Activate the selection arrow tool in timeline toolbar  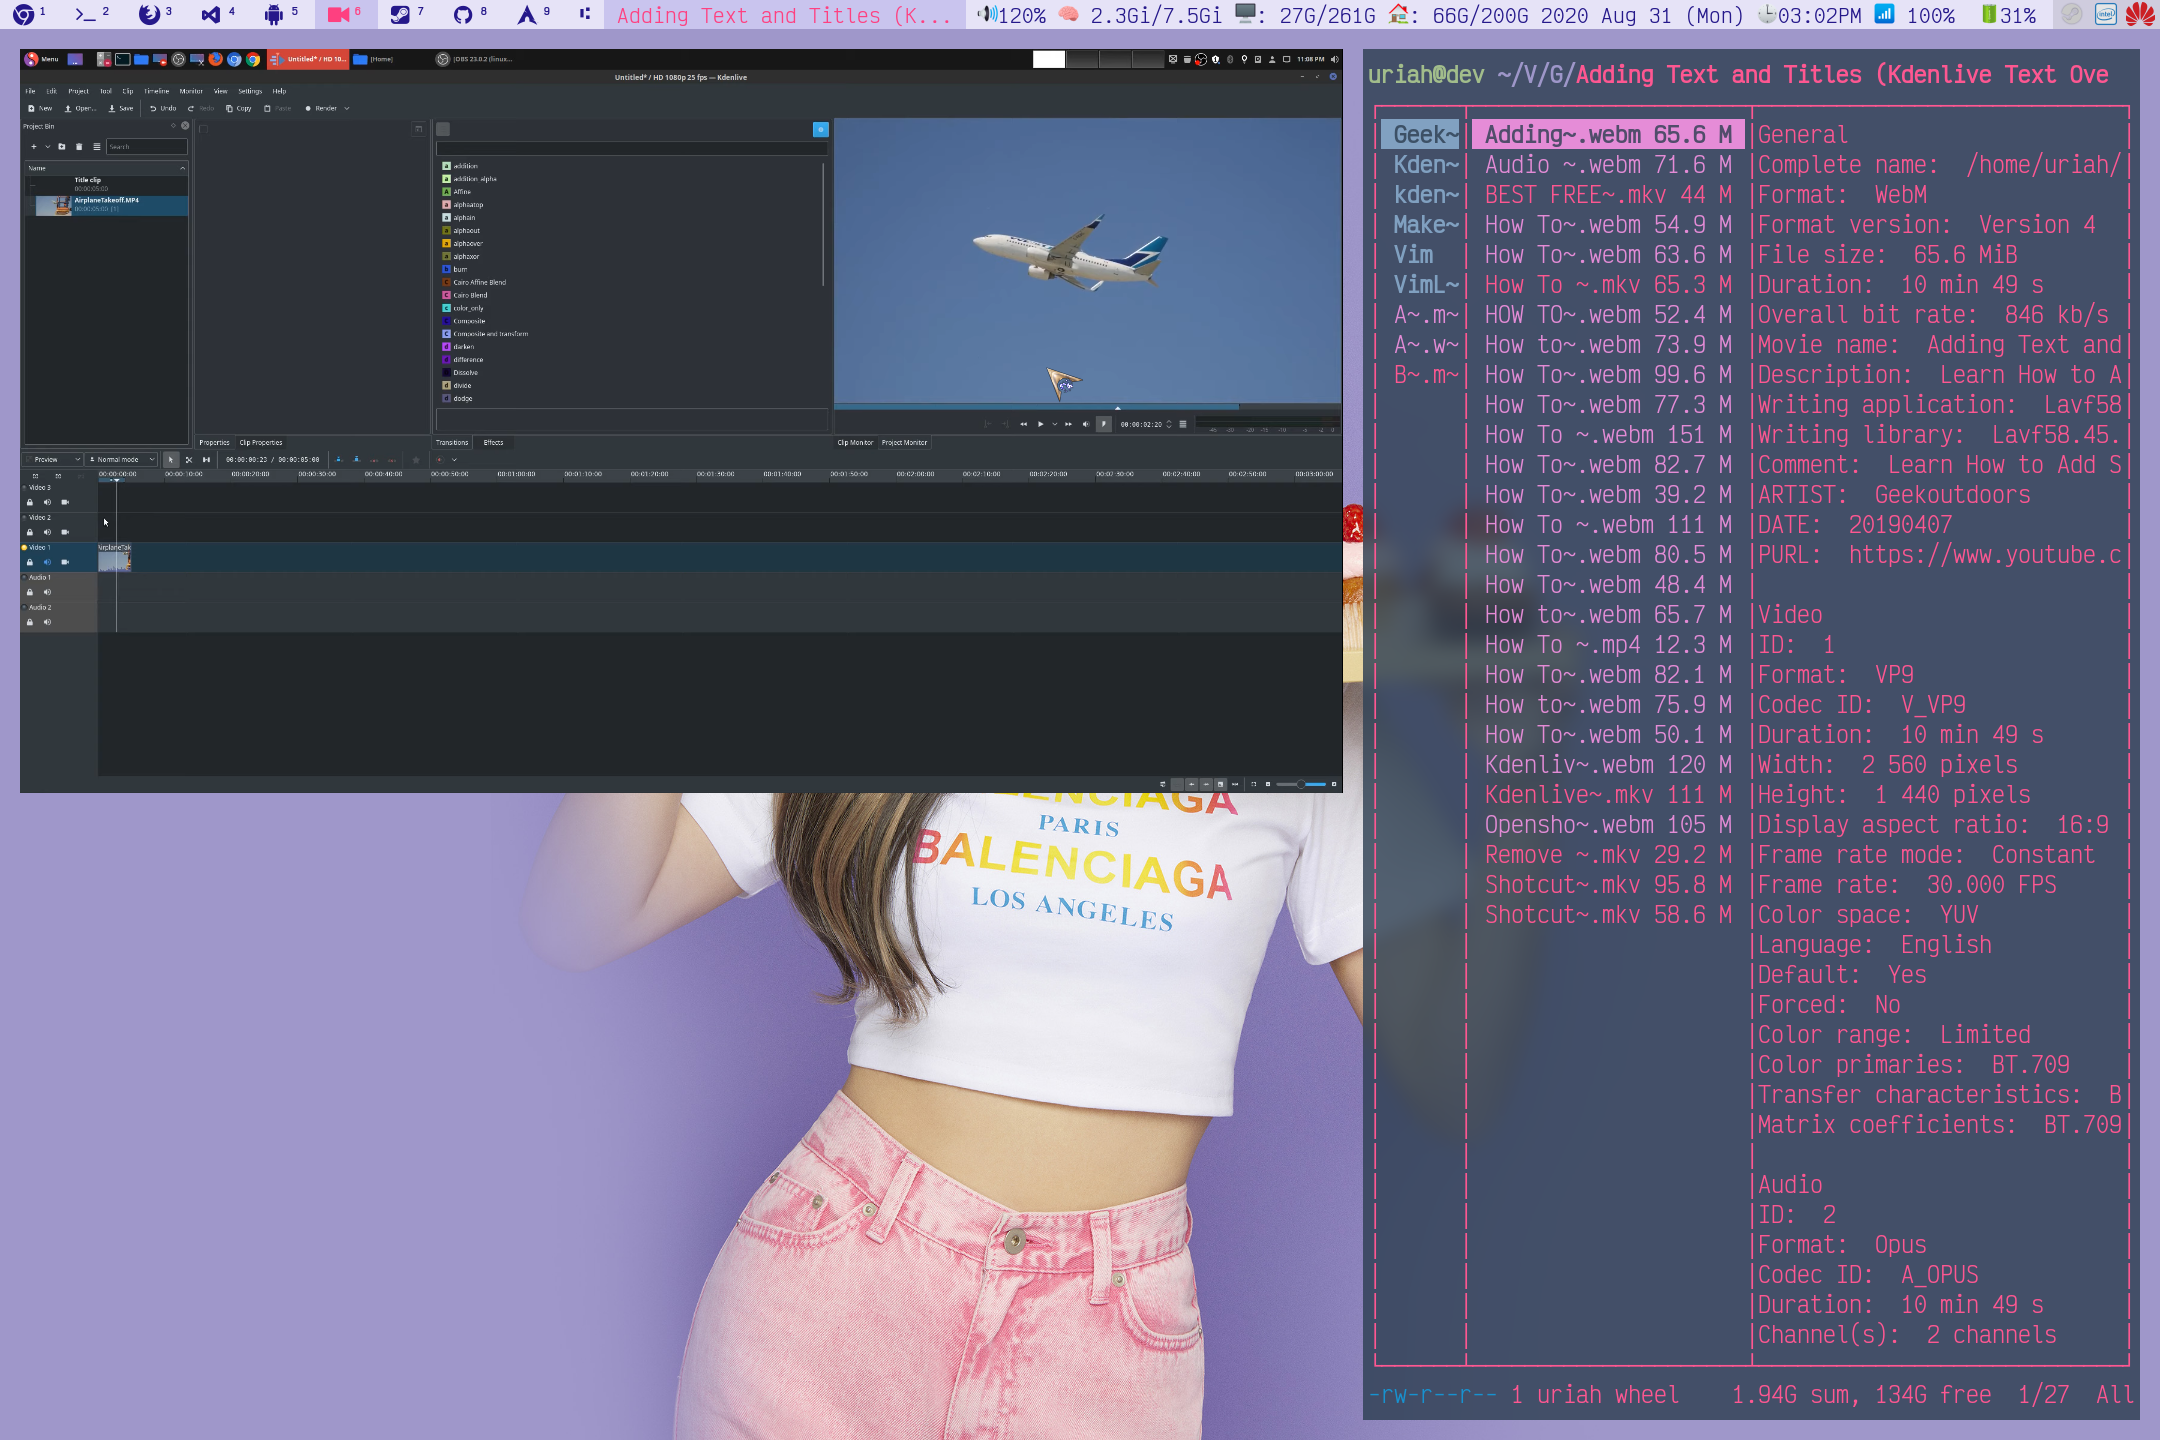coord(171,460)
